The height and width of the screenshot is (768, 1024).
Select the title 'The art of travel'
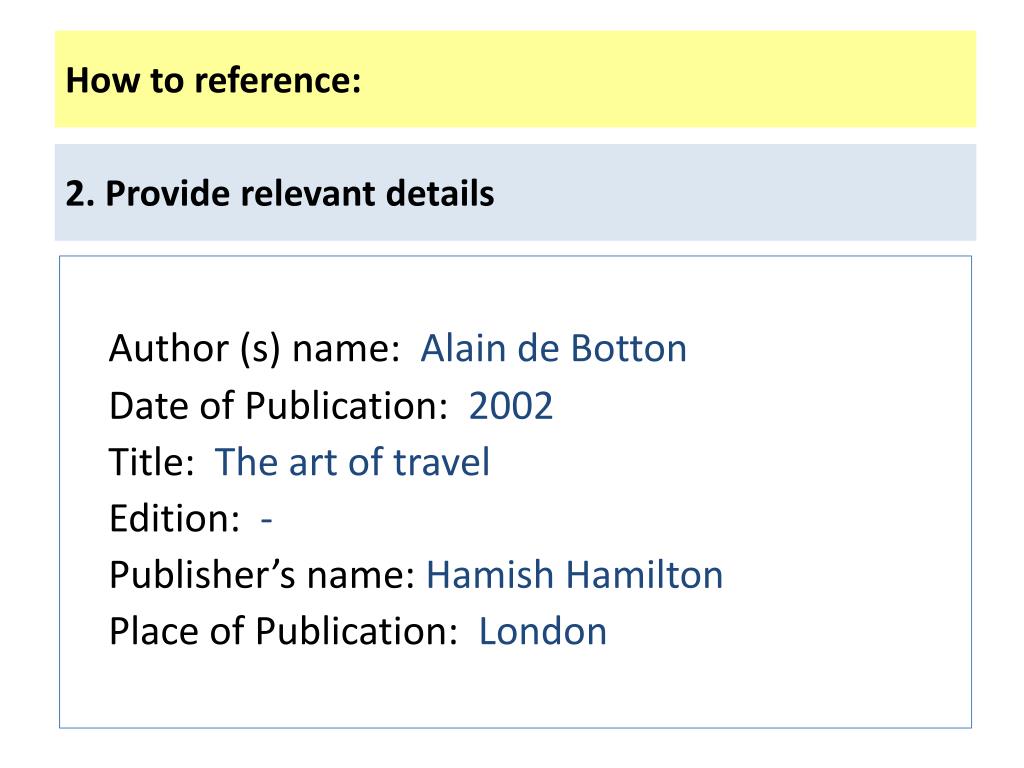pyautogui.click(x=353, y=462)
